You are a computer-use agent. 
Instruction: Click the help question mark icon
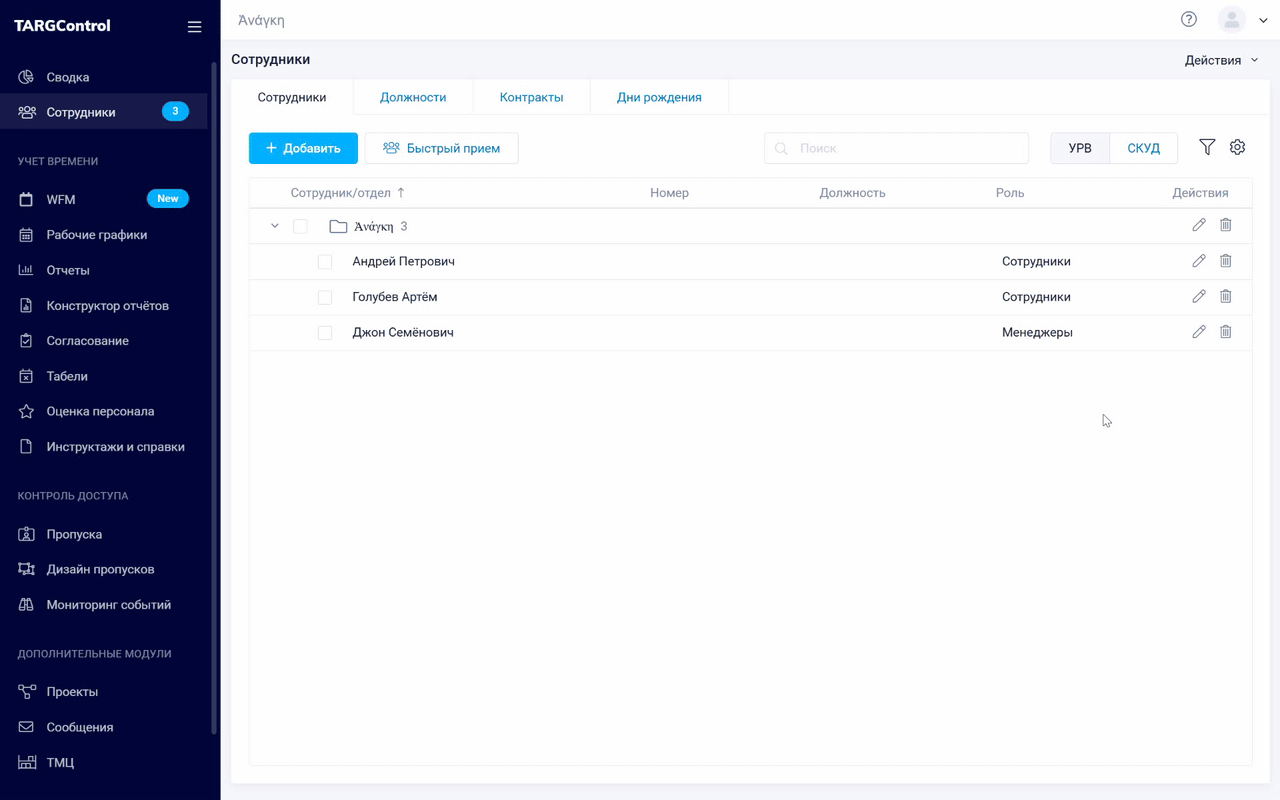click(1188, 19)
